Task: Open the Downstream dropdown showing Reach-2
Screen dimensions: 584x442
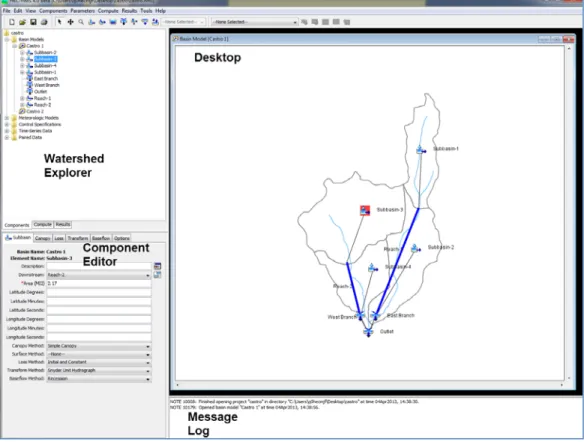Action: coord(99,275)
